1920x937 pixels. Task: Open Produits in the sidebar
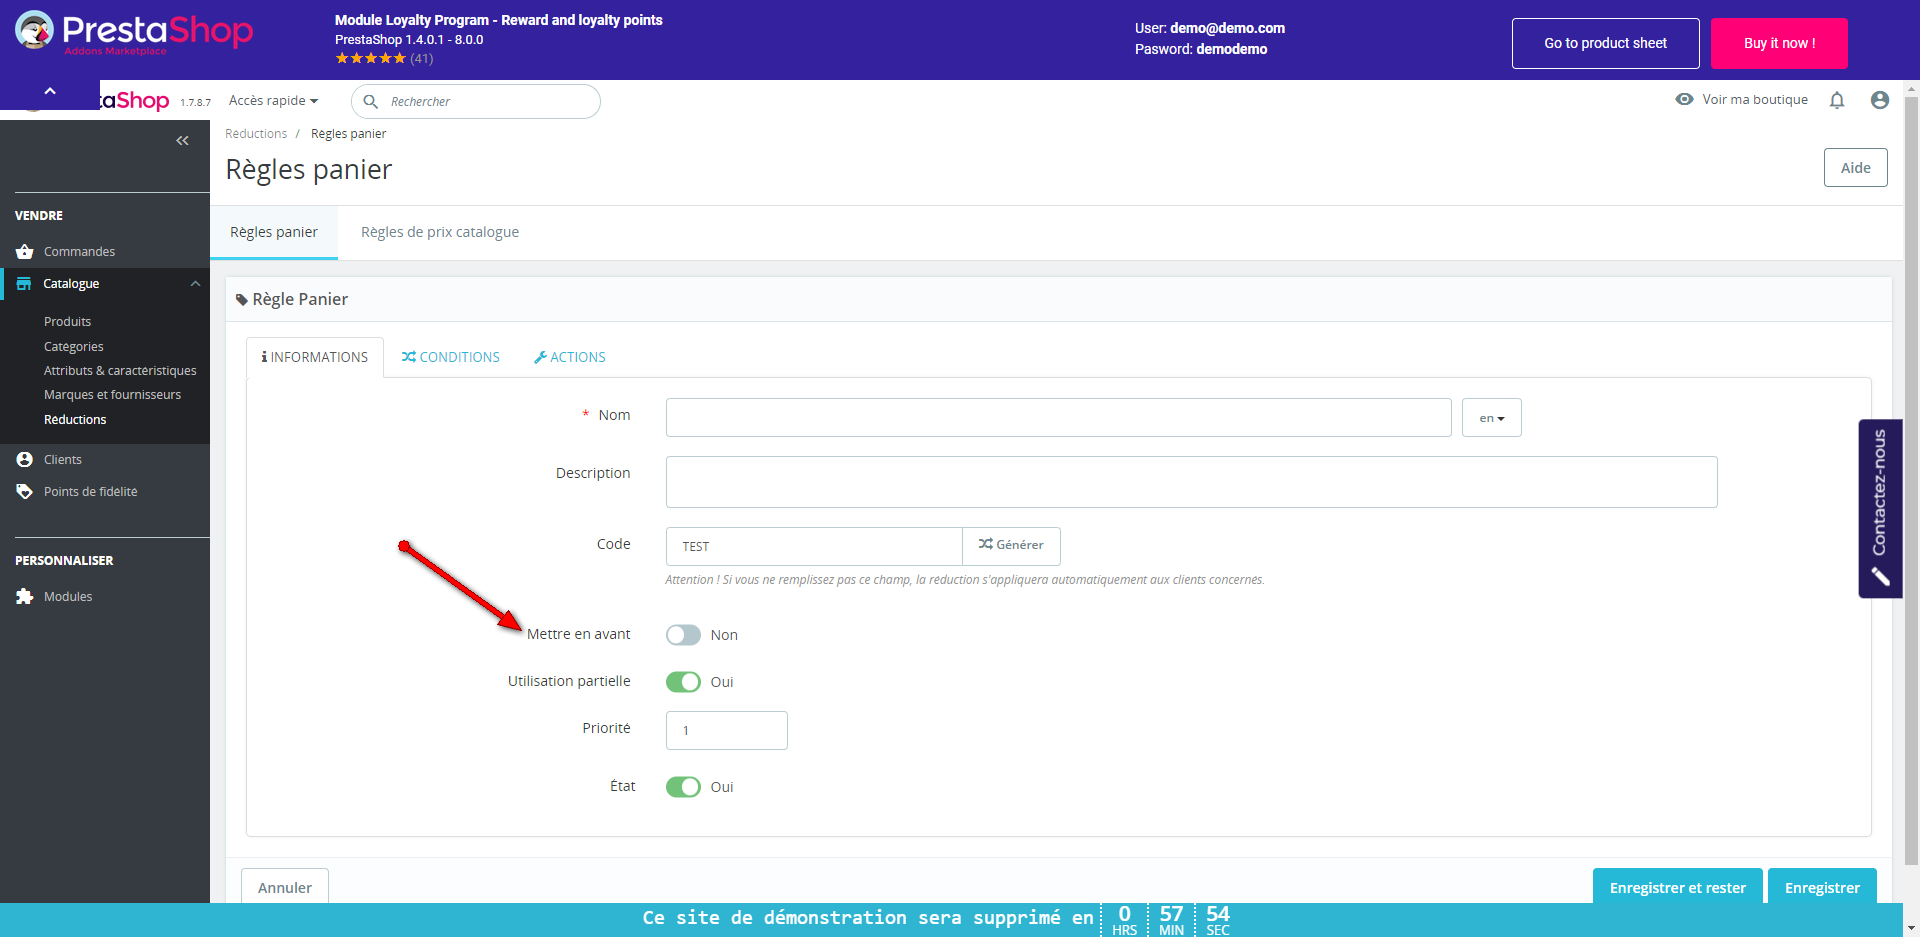point(67,321)
